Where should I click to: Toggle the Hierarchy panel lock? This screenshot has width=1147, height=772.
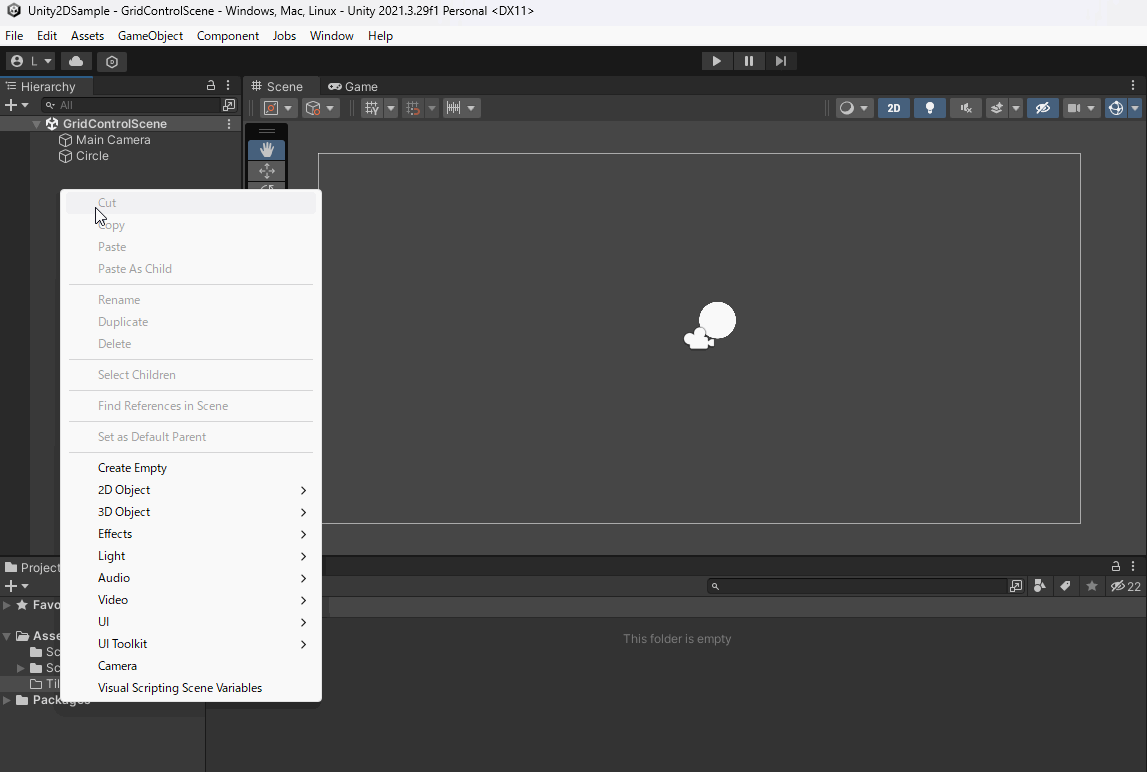pos(211,86)
